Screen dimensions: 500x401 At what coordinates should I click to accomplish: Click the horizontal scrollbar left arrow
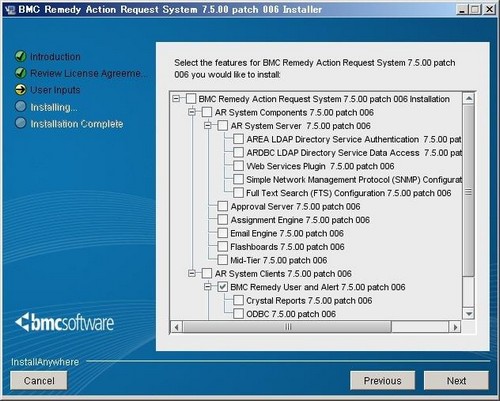pos(177,327)
